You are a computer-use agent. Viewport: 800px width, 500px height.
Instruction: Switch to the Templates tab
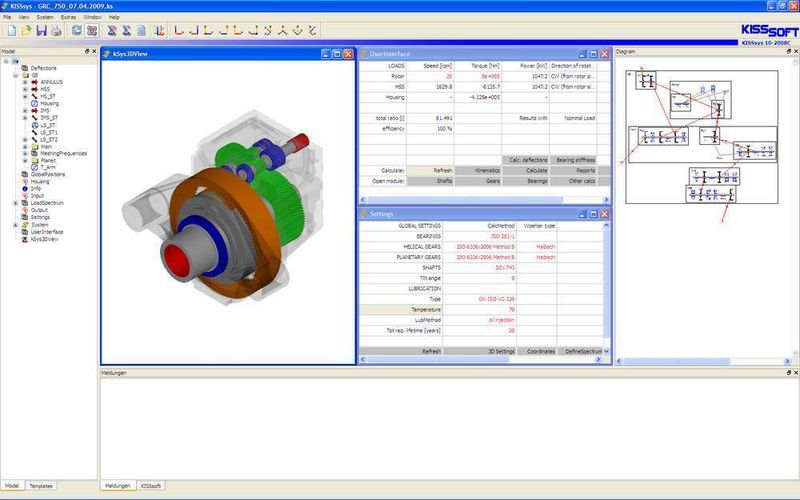point(41,486)
